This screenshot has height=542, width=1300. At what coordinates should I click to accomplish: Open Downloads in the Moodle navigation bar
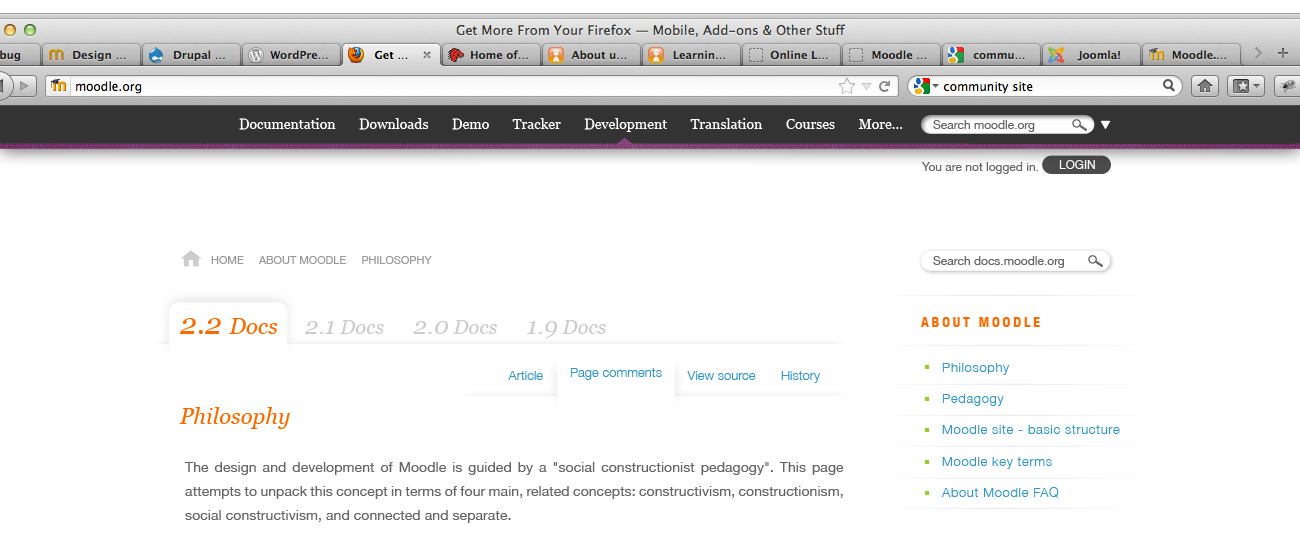[x=394, y=124]
